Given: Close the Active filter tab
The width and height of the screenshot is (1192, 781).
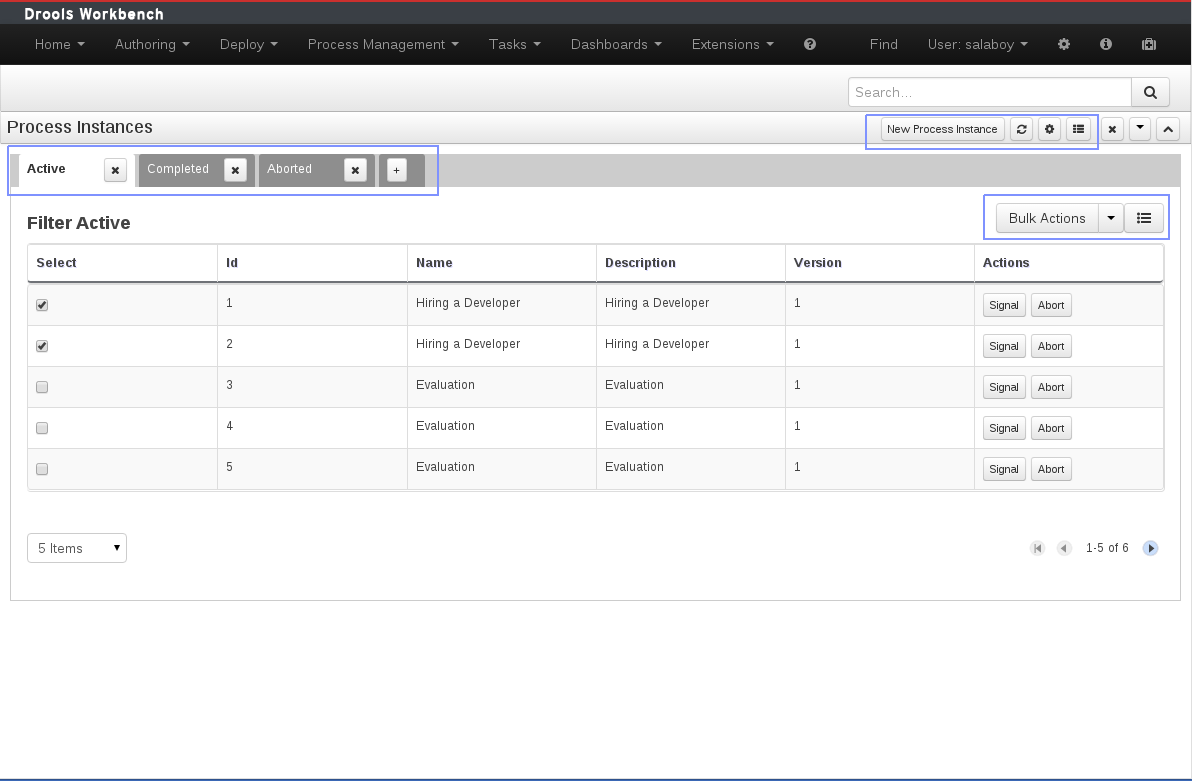Looking at the screenshot, I should point(116,170).
